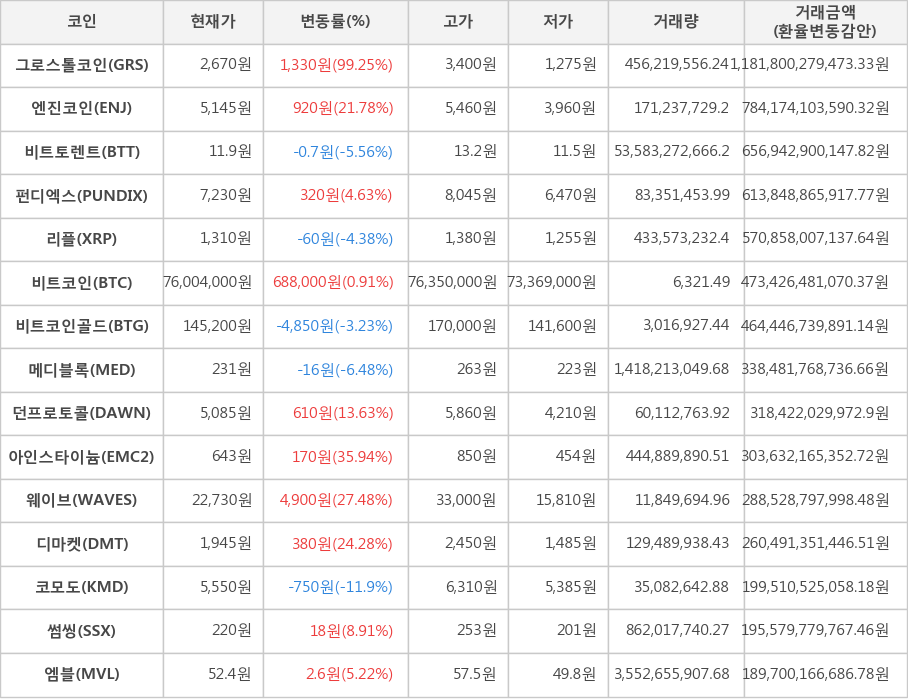Click the 웨이브(WAVES) coin name

82,500
